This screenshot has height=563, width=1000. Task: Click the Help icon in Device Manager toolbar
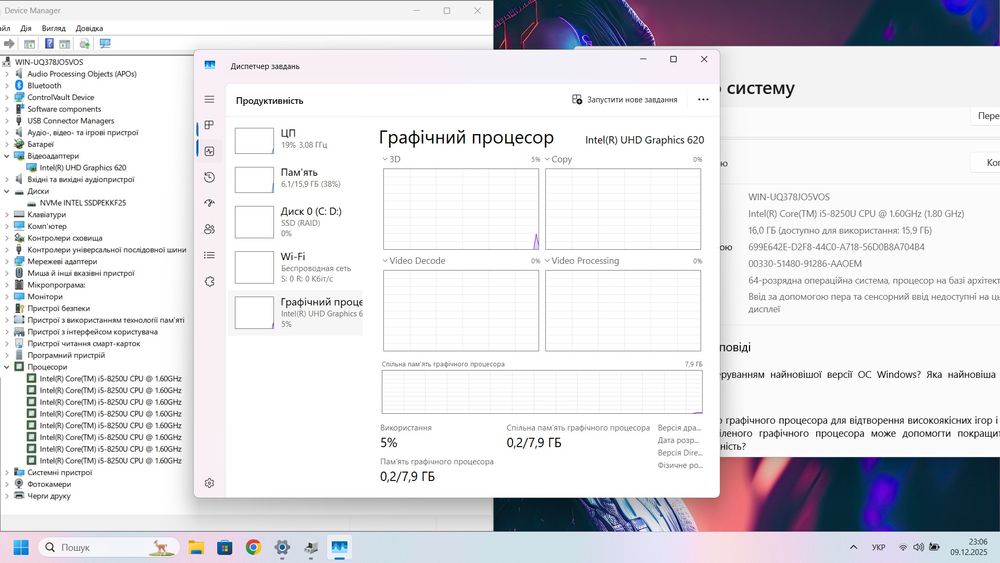coord(49,43)
